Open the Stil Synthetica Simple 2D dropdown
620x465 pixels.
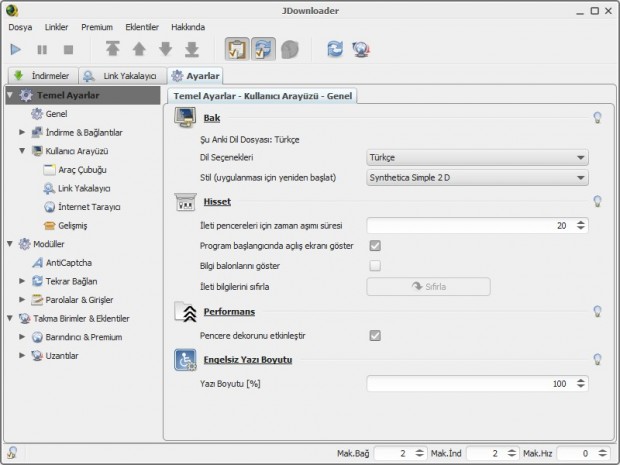tap(477, 178)
